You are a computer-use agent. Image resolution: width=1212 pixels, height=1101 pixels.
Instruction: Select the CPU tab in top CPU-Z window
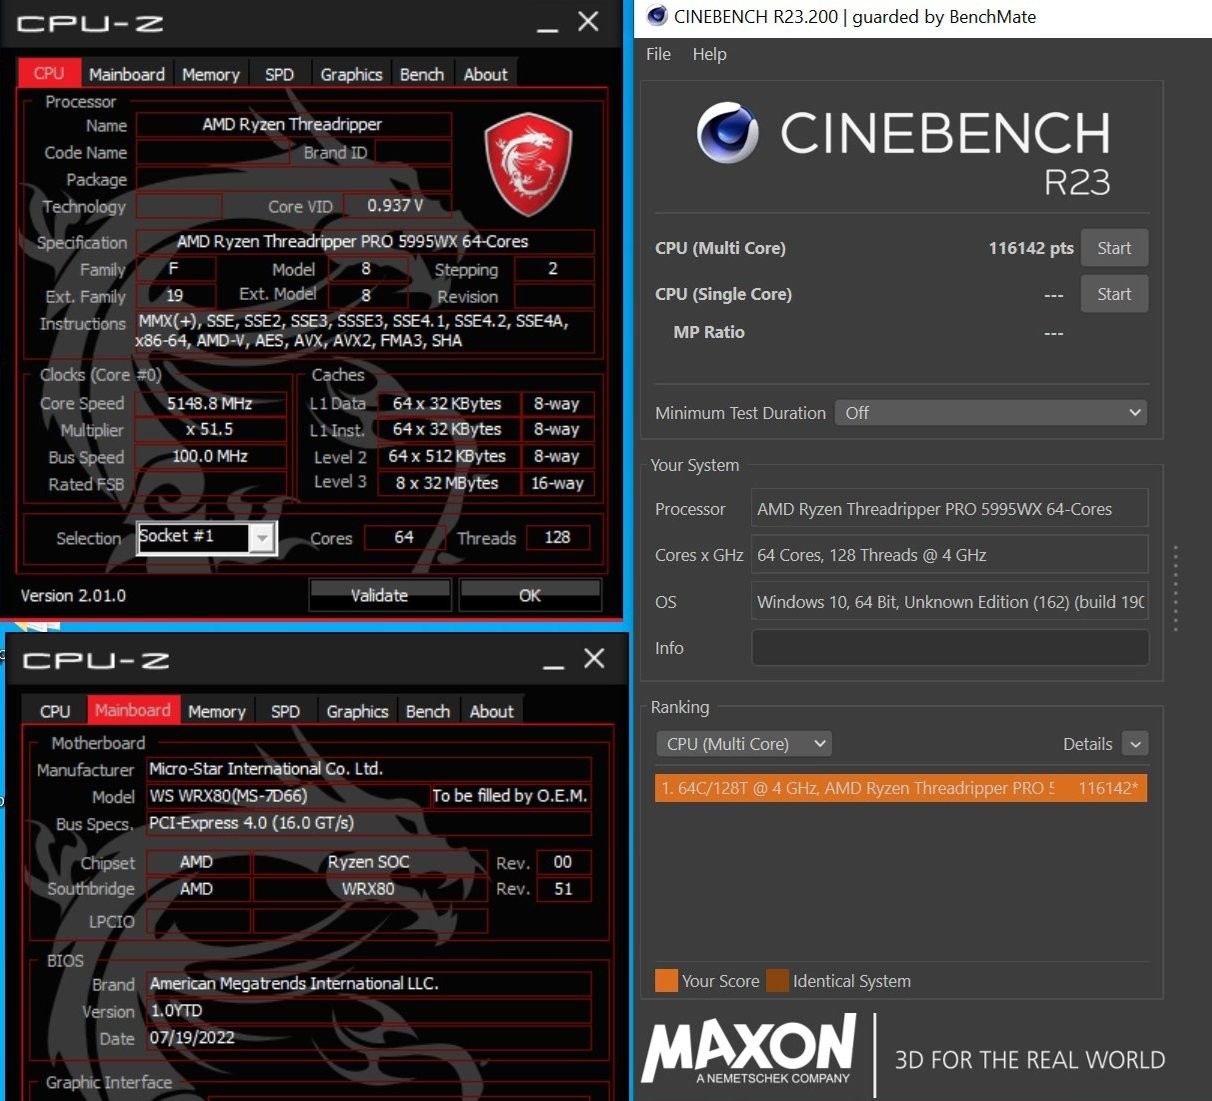pos(49,73)
